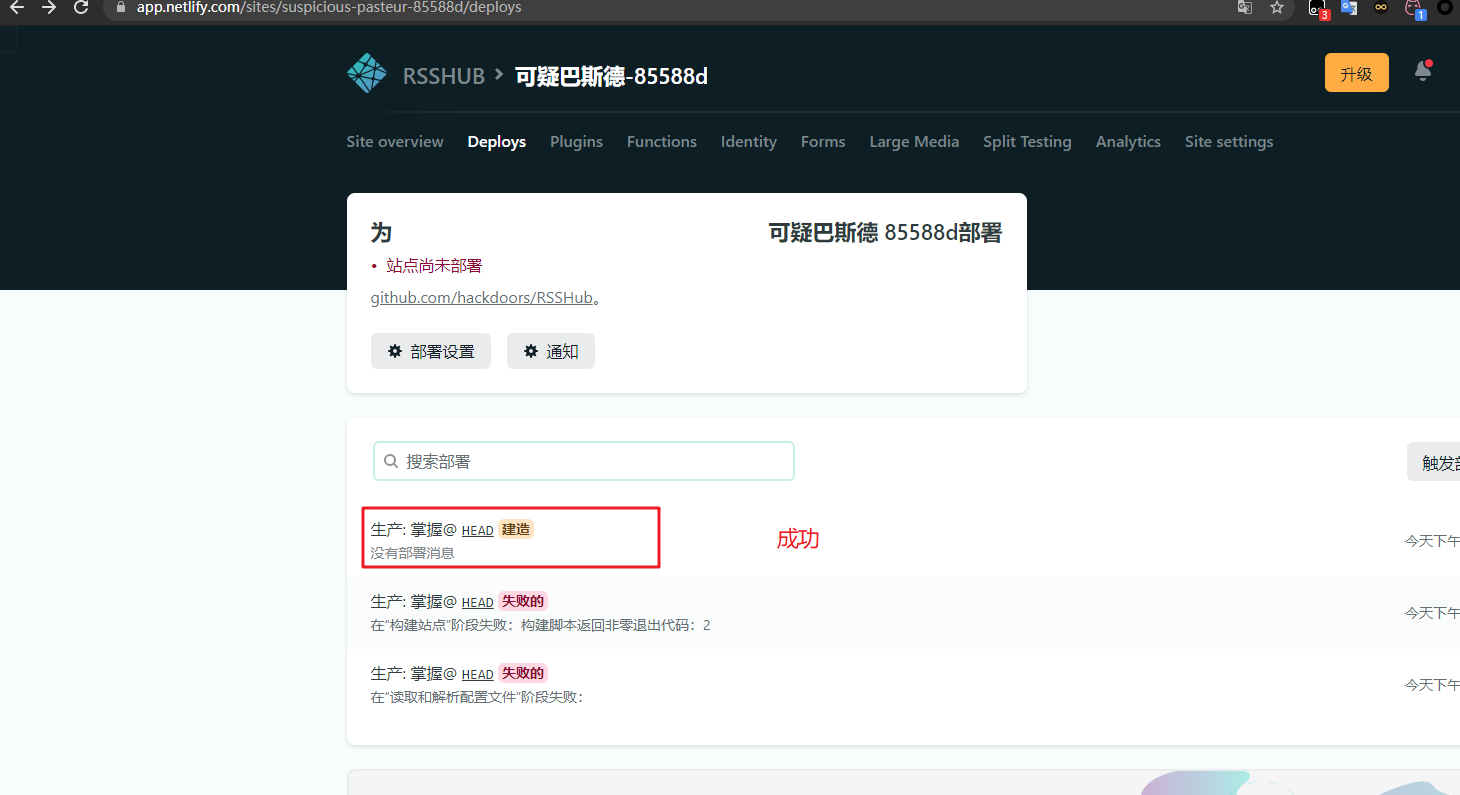Open the github.com/hackdoors/RSSHub link
Image resolution: width=1460 pixels, height=795 pixels.
[482, 298]
